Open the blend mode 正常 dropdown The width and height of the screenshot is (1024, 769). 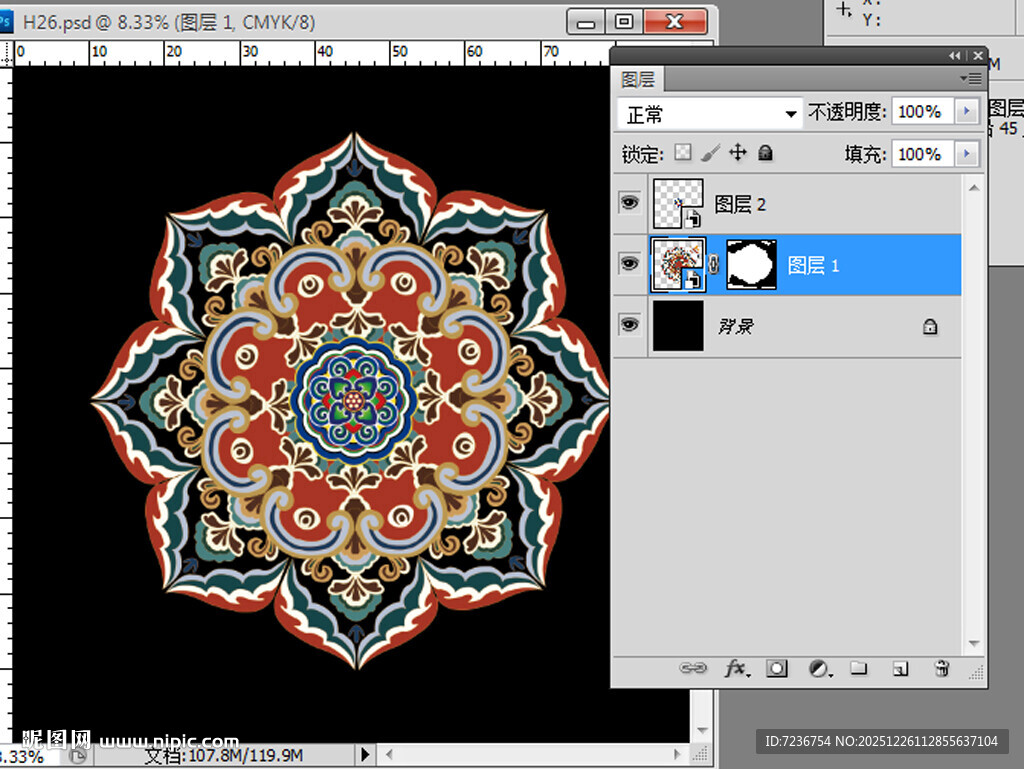coord(710,113)
